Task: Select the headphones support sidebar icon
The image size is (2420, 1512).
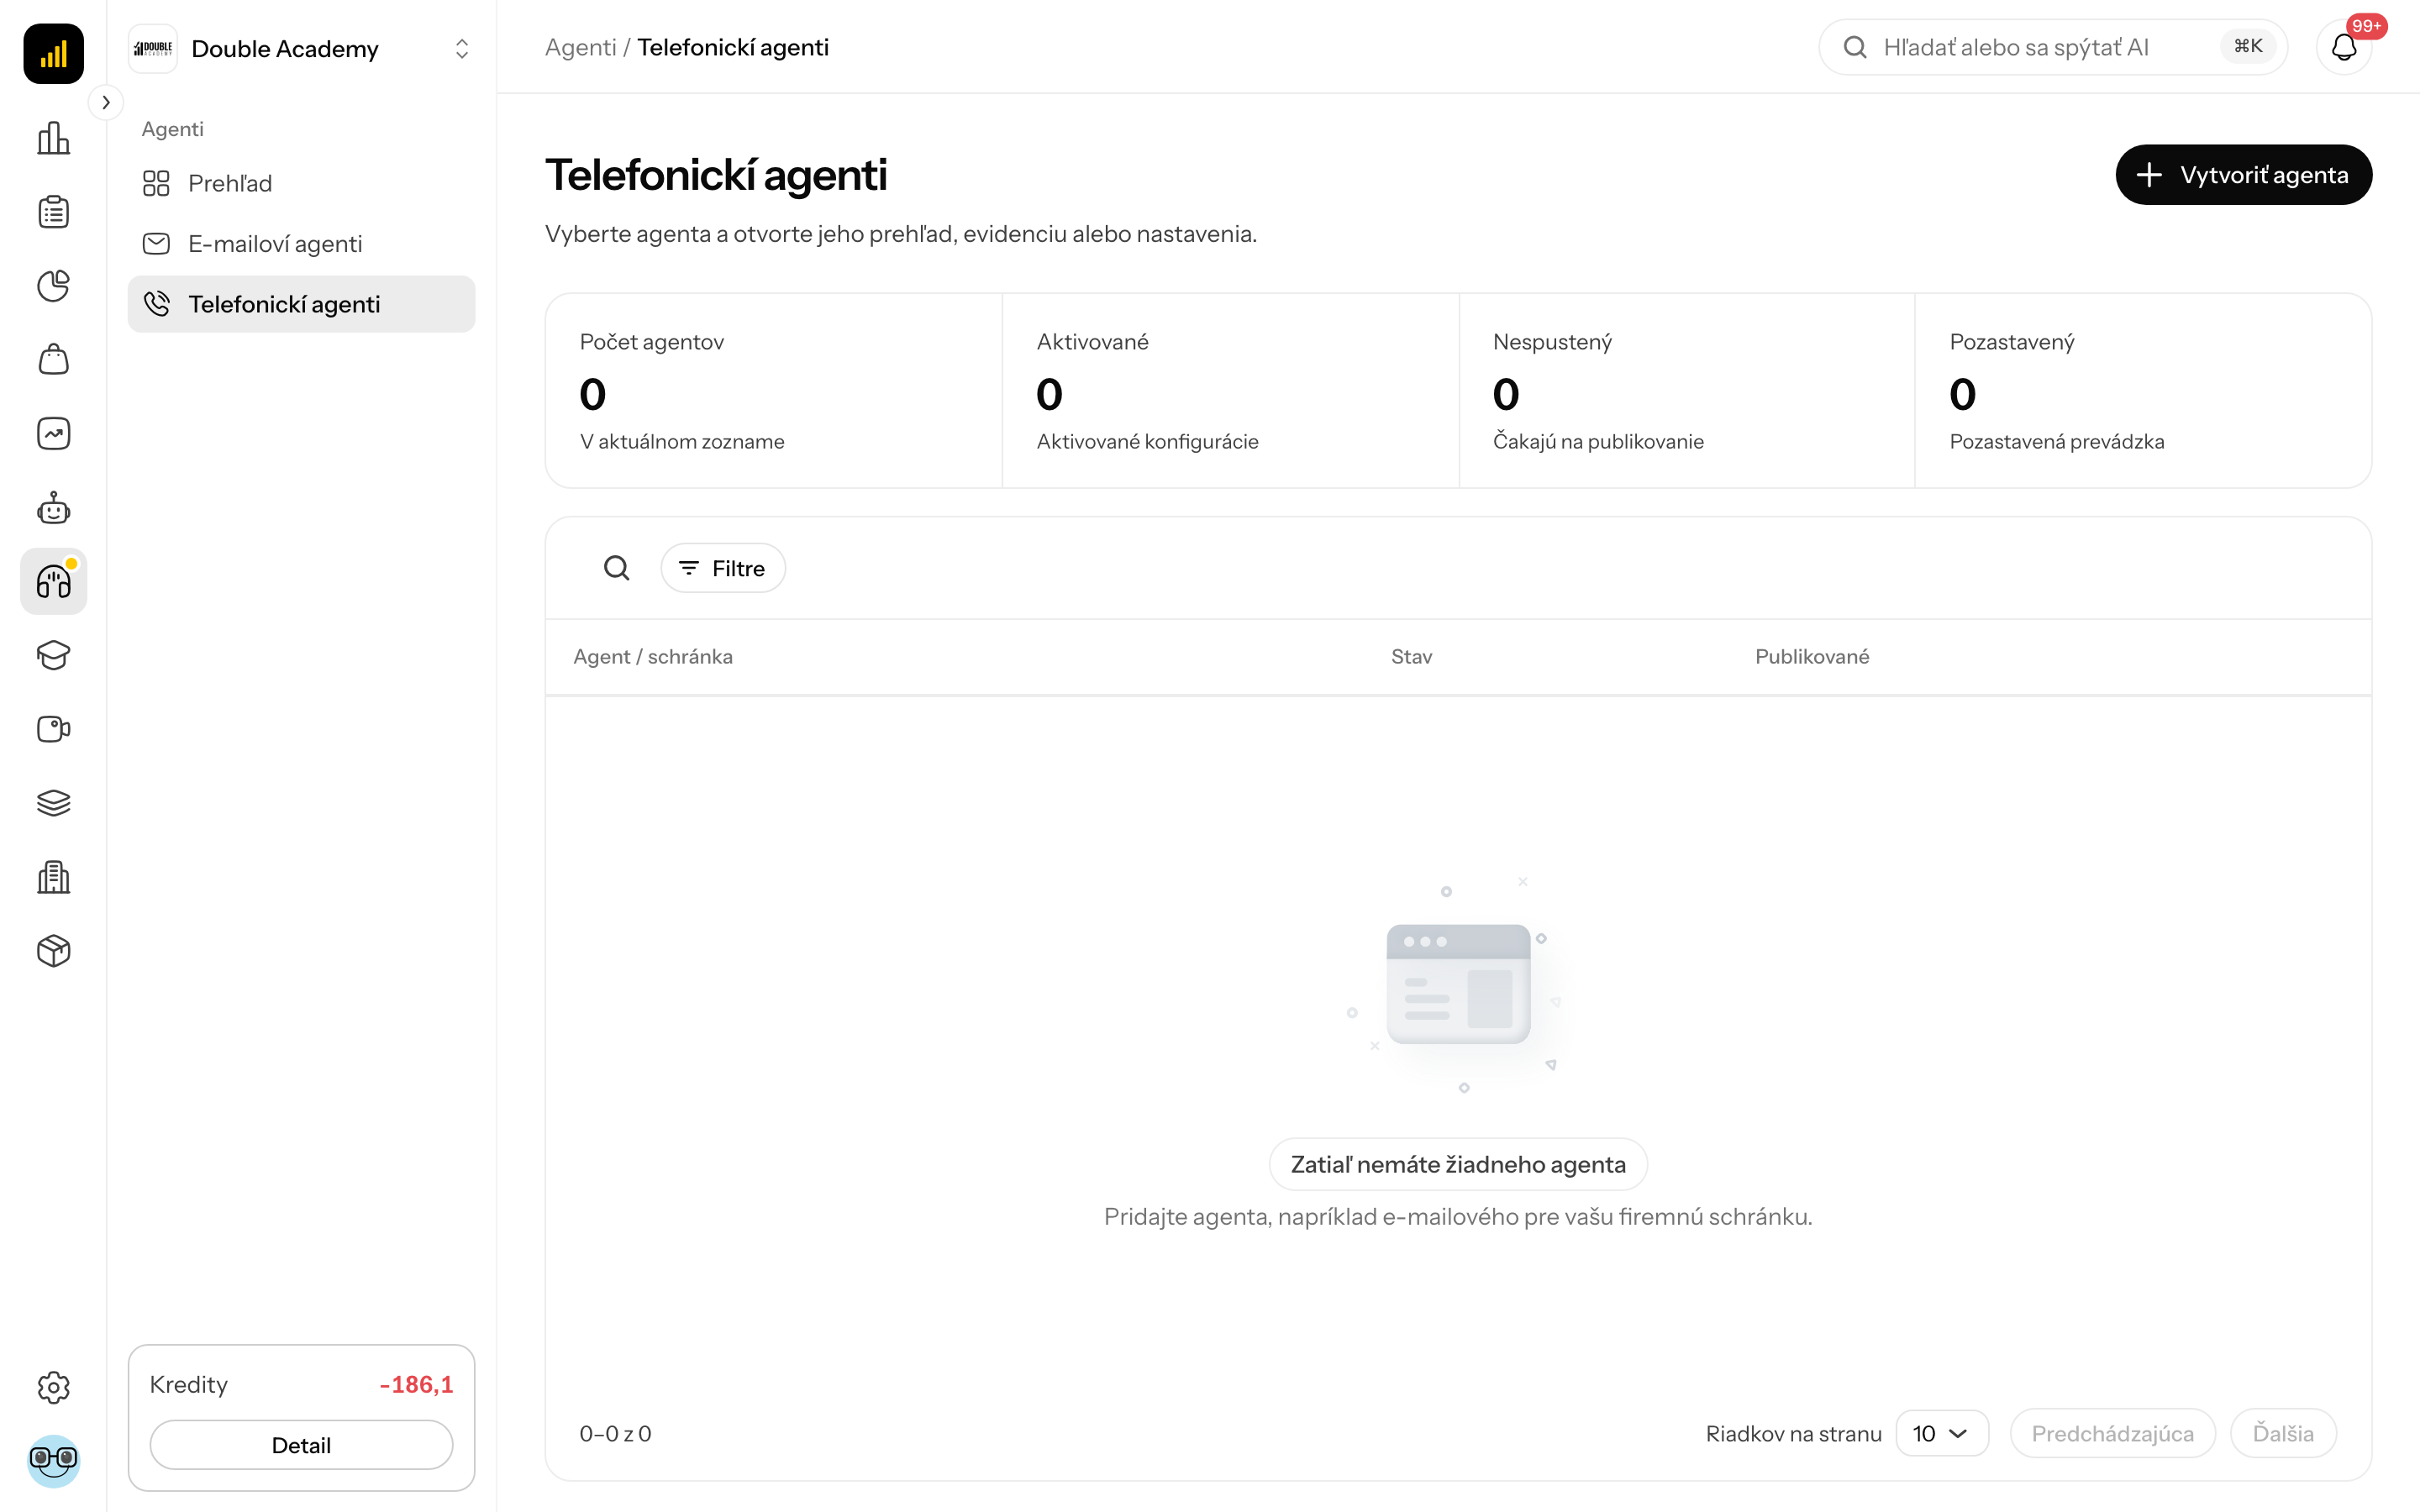Action: click(x=53, y=581)
